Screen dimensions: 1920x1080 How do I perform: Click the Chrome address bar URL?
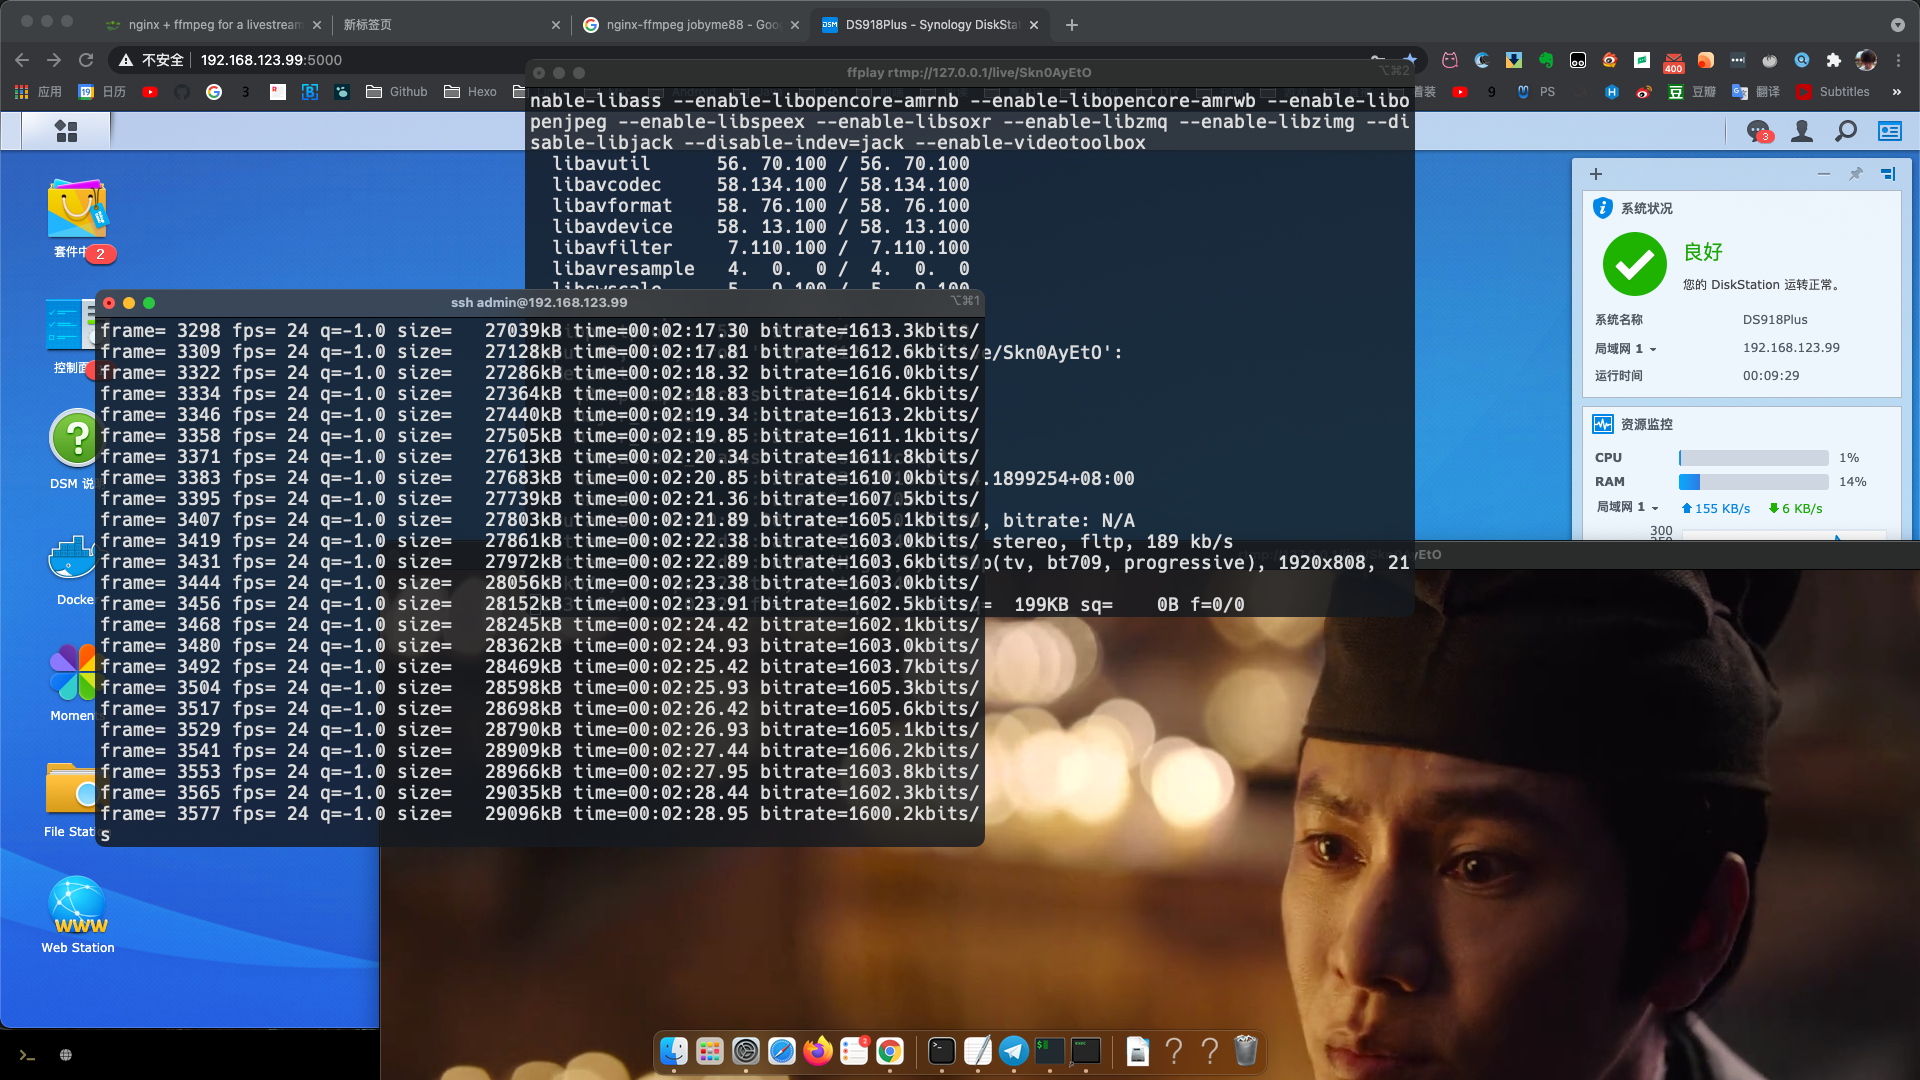(x=271, y=60)
